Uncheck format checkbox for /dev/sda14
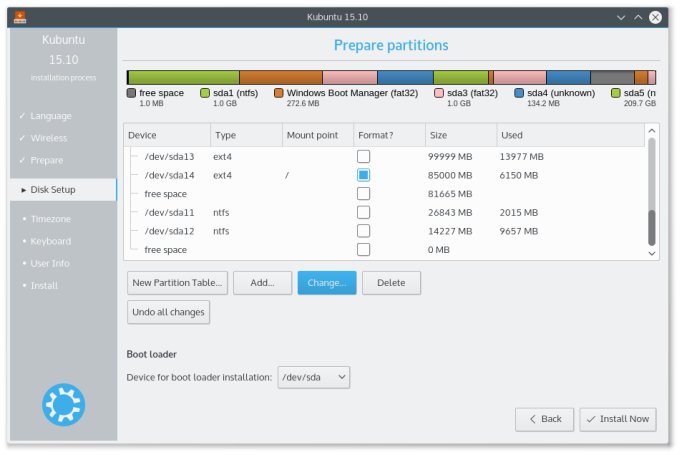The width and height of the screenshot is (680, 455). (x=363, y=175)
